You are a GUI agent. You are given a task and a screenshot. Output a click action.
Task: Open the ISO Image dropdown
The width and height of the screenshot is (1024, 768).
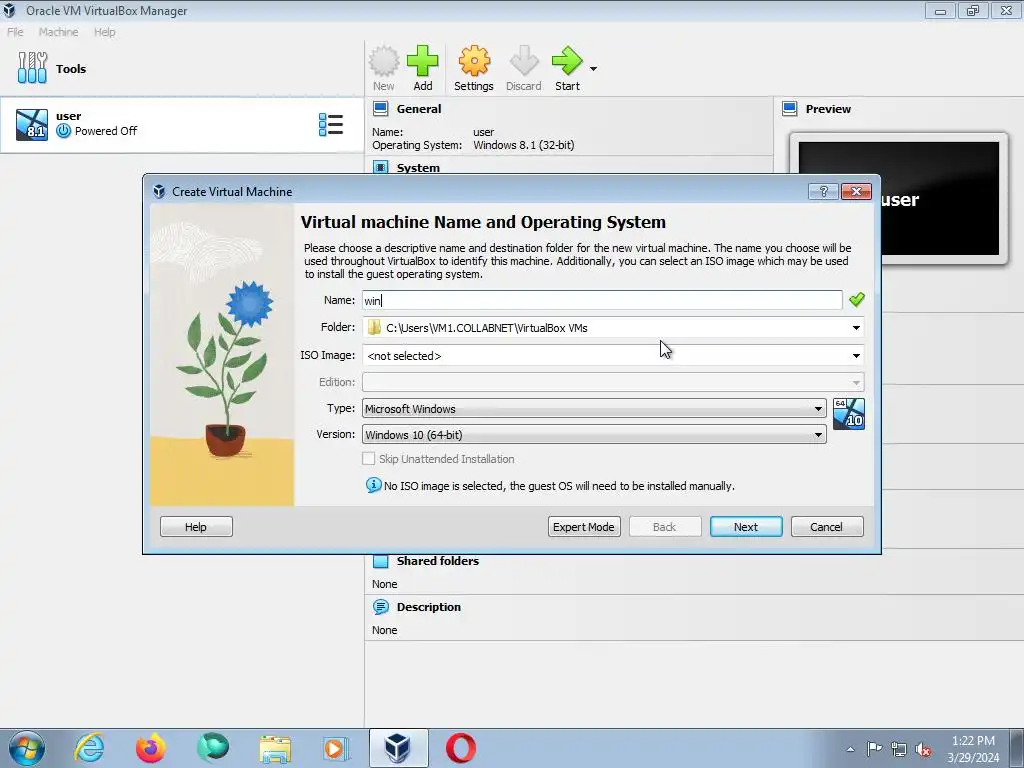(613, 355)
